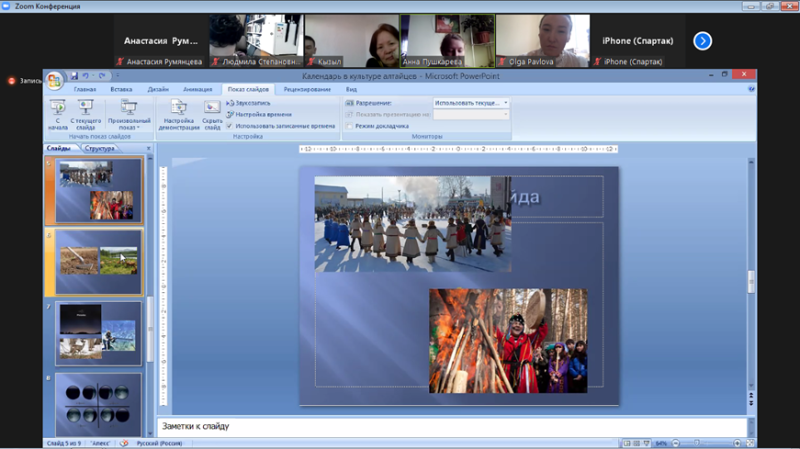Click the Zoom Запись recording indicator
This screenshot has width=800, height=449.
(x=24, y=81)
